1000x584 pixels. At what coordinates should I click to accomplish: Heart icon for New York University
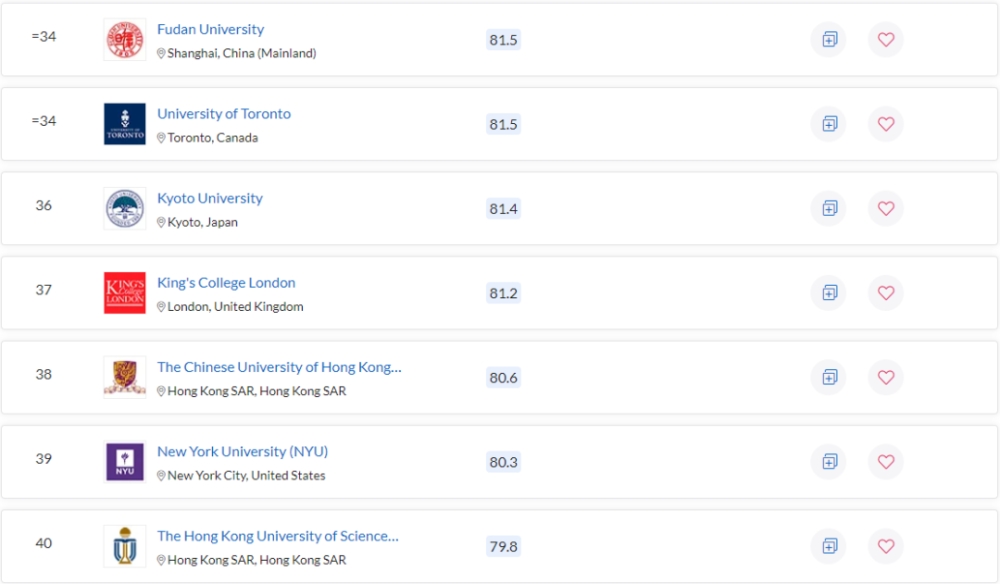click(x=886, y=462)
